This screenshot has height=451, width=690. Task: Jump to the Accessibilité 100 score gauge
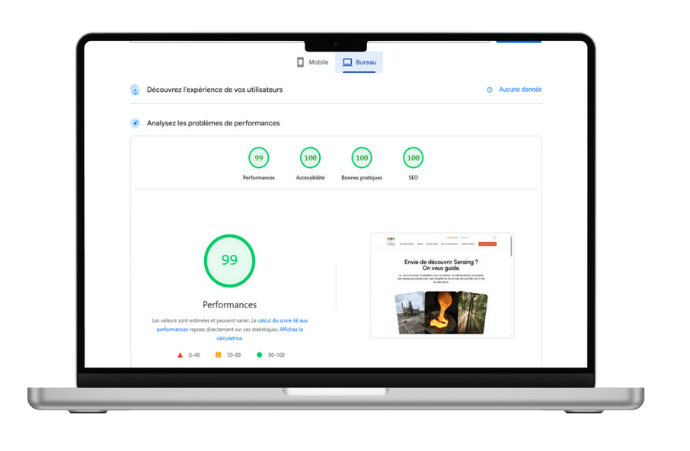[x=310, y=158]
